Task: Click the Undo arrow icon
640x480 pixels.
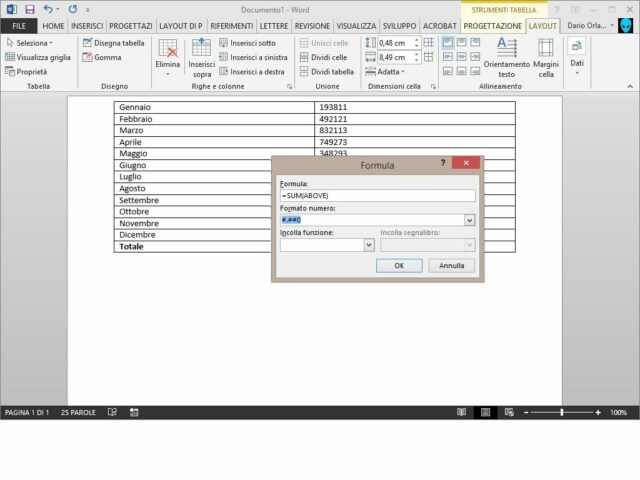Action: (48, 9)
